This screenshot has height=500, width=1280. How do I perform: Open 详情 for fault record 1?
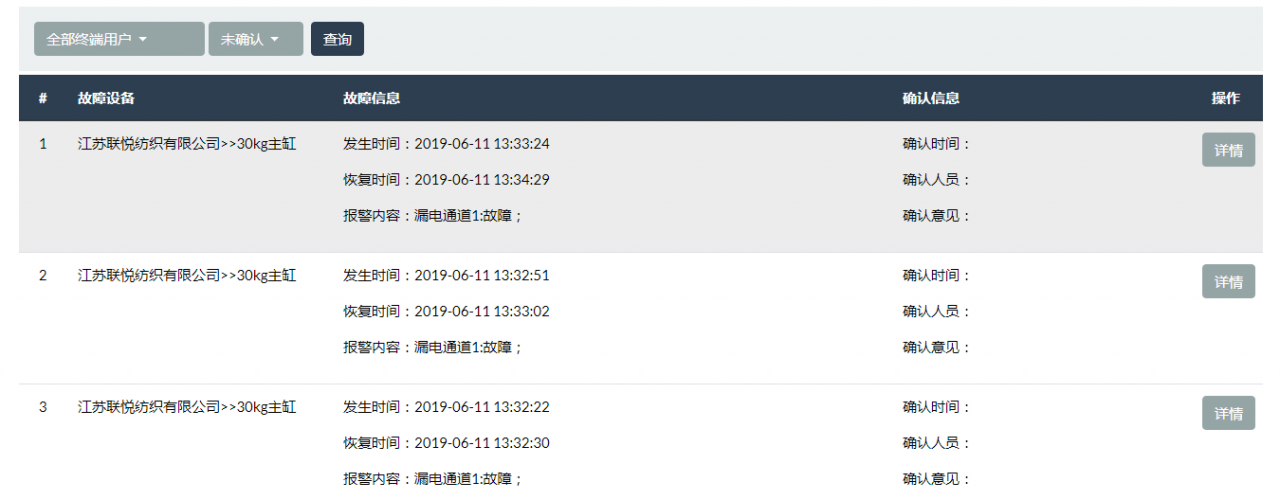coord(1228,150)
